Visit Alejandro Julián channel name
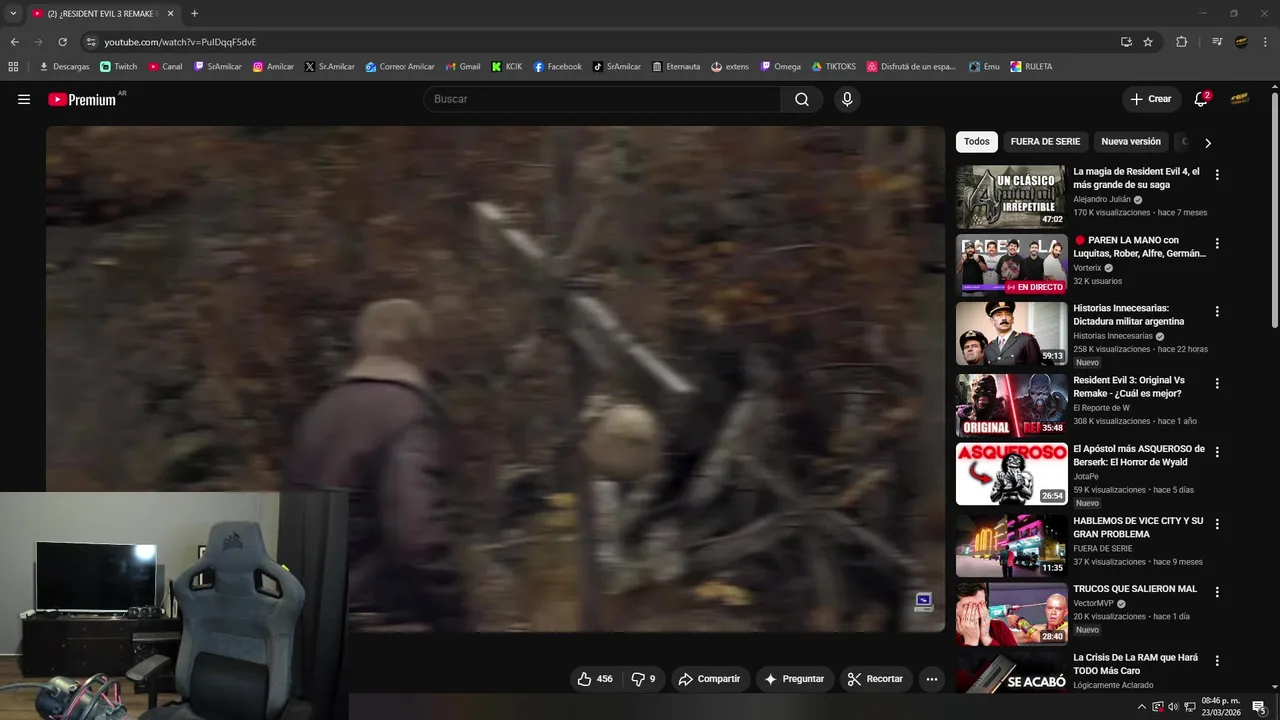Screen dimensions: 1280x720 (x=1102, y=199)
